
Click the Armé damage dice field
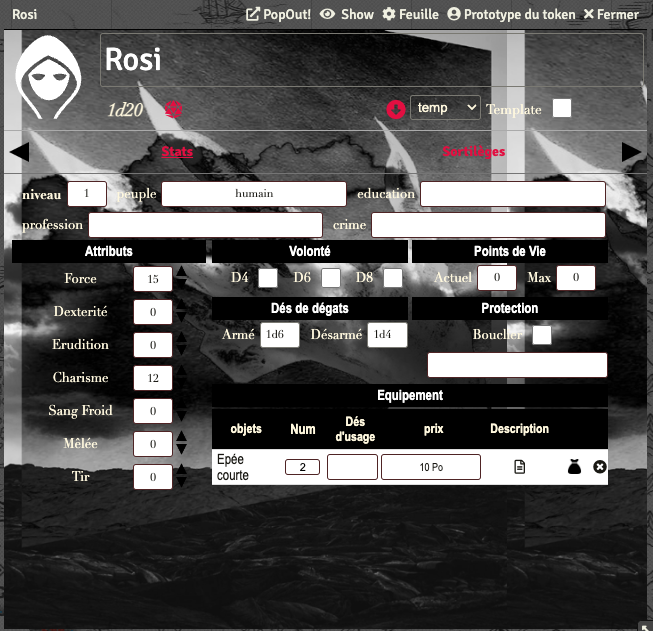coord(280,335)
